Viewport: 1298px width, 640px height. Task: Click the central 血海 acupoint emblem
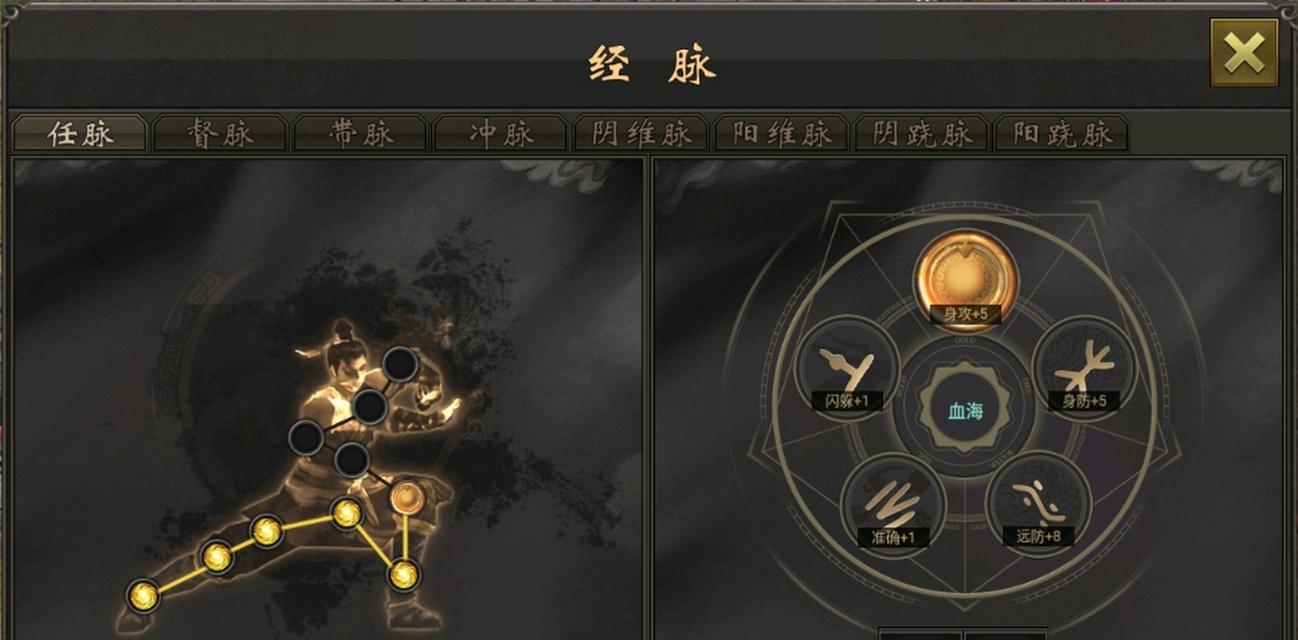click(965, 411)
